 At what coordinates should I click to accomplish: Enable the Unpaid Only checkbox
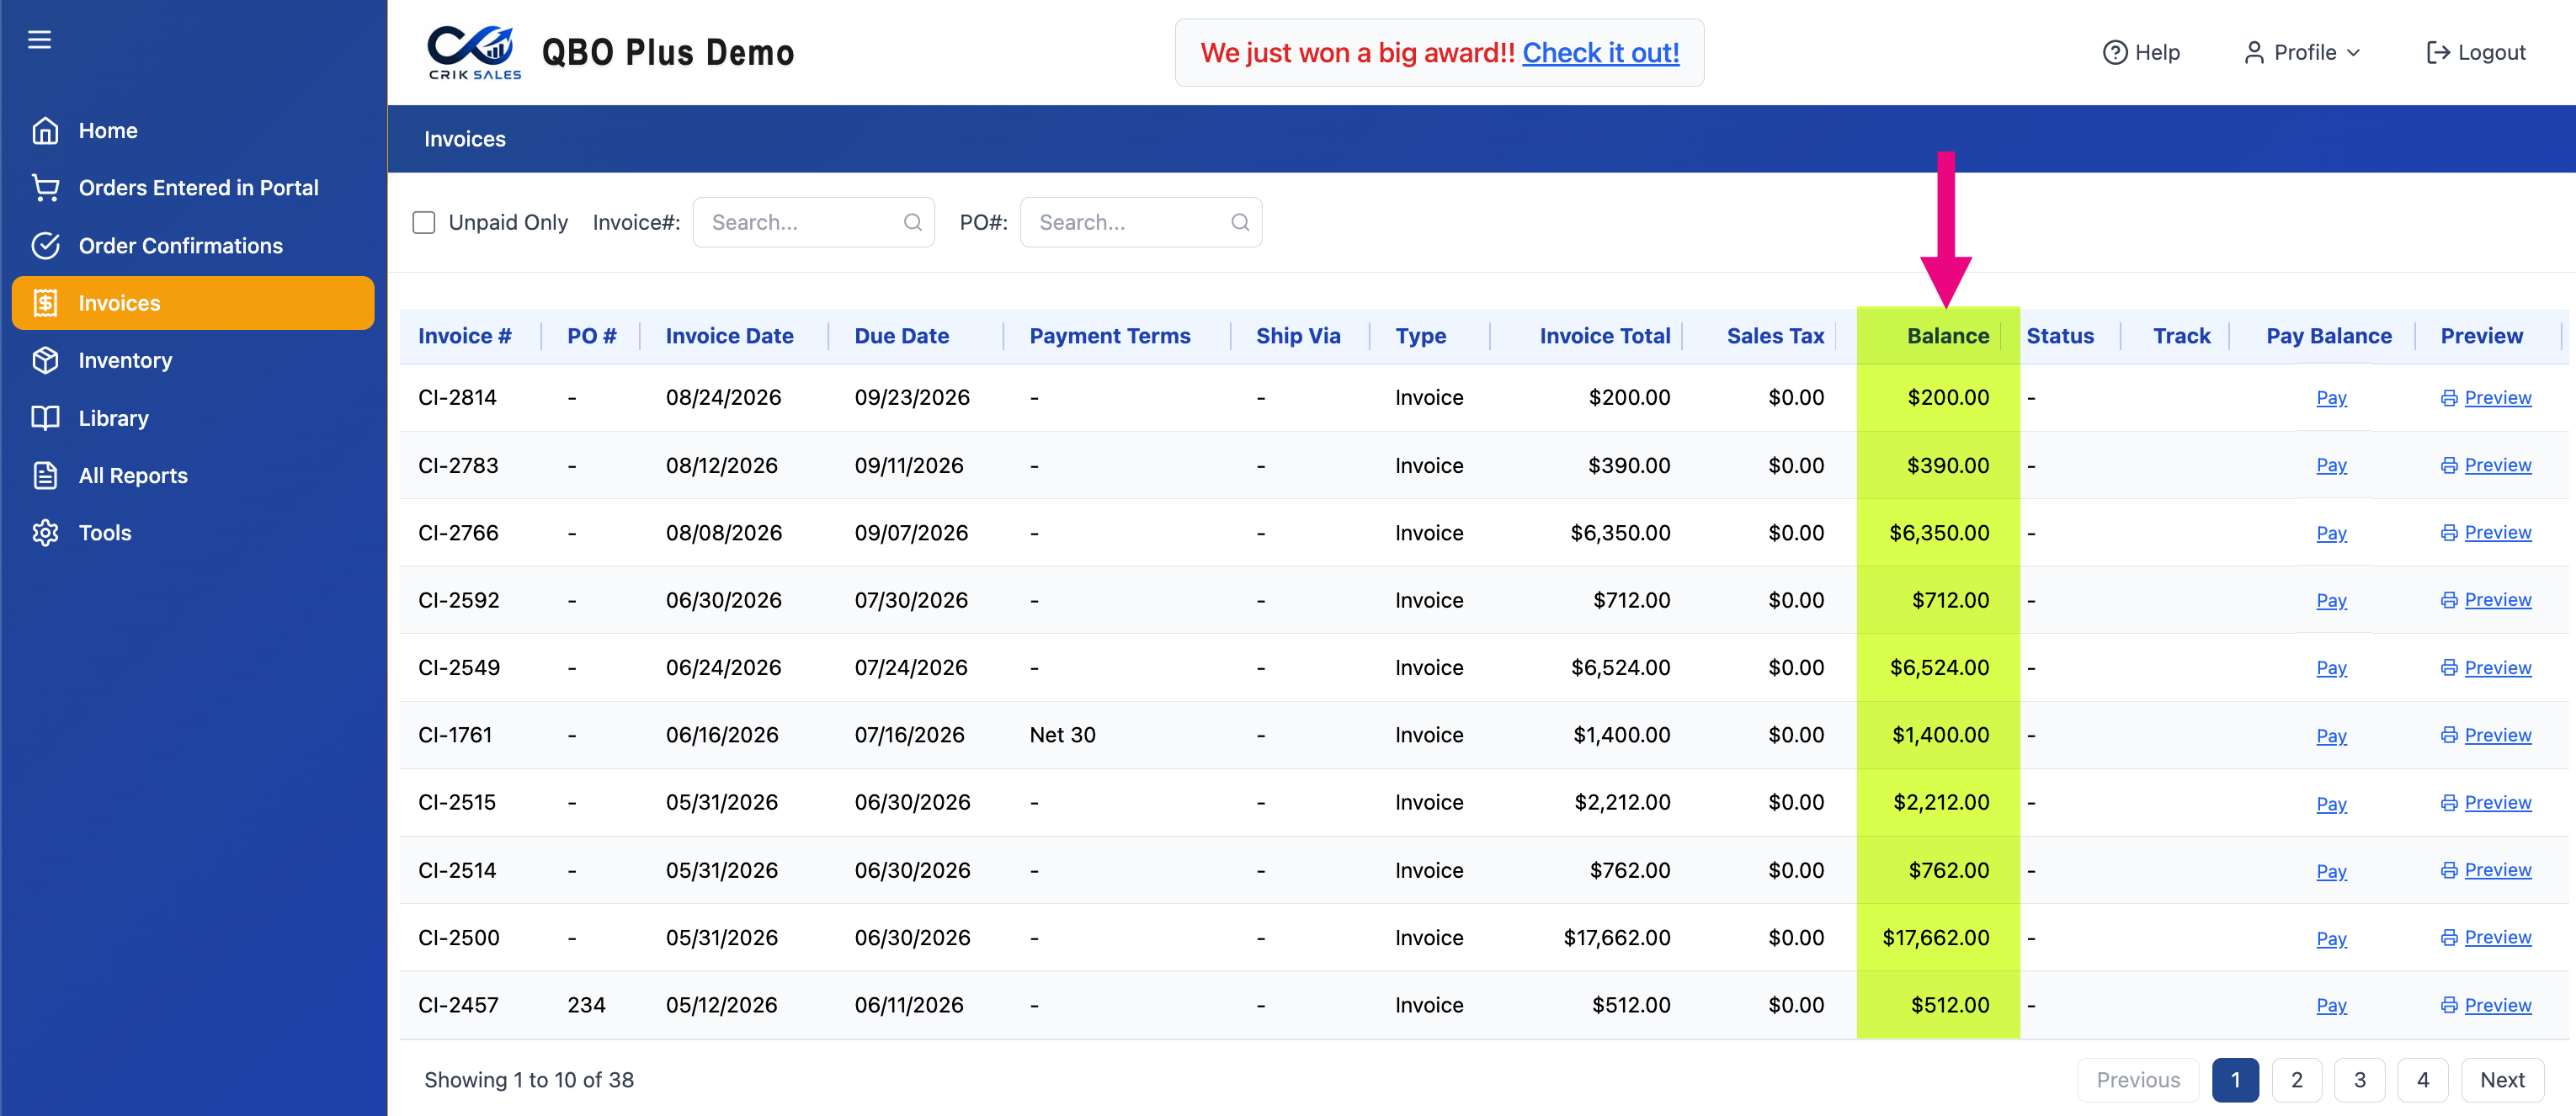click(x=424, y=222)
